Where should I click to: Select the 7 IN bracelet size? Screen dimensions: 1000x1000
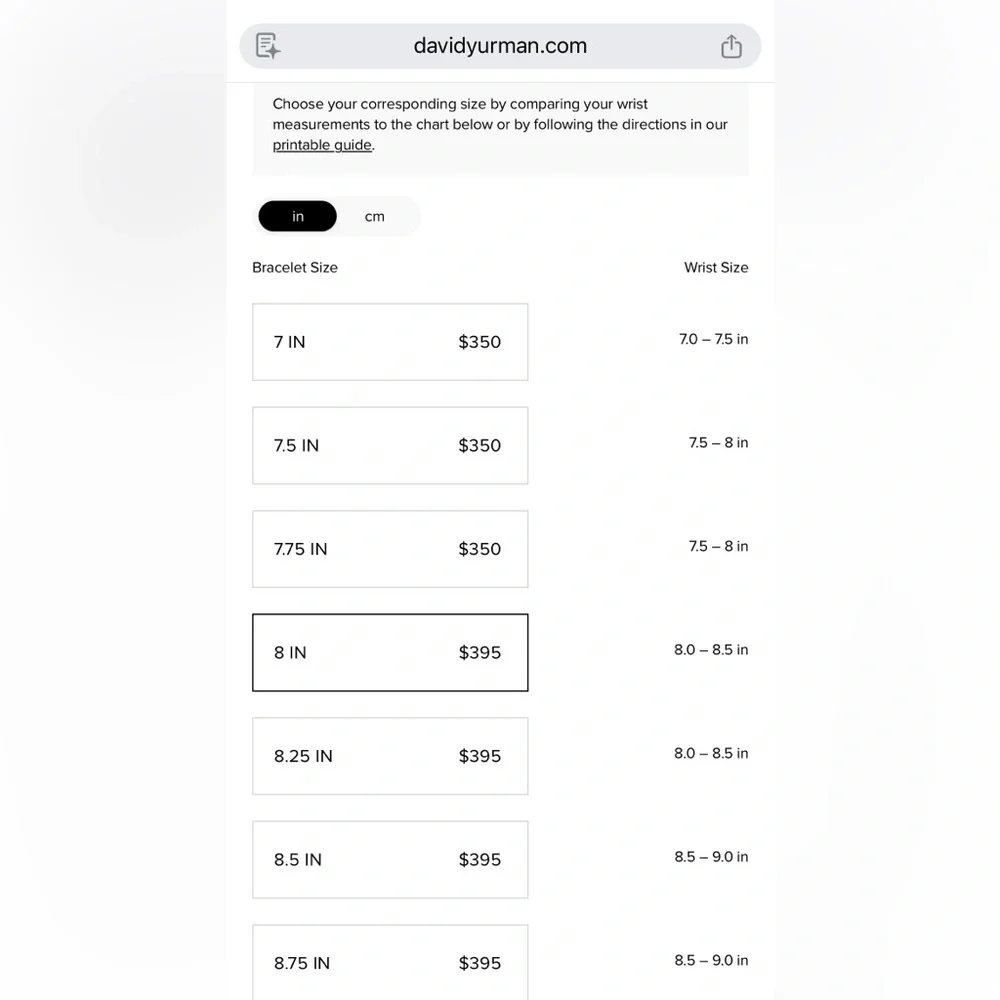[x=390, y=342]
